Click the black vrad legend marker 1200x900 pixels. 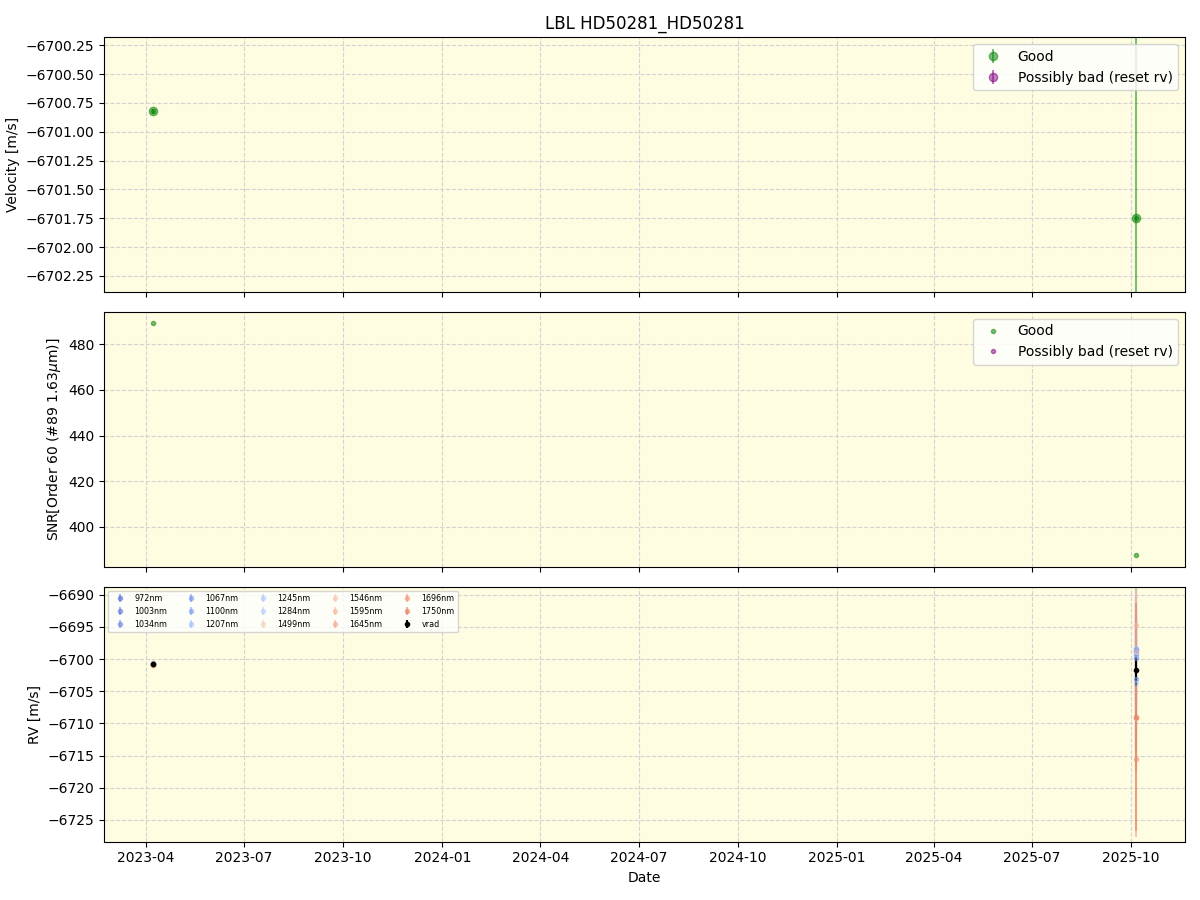(407, 624)
